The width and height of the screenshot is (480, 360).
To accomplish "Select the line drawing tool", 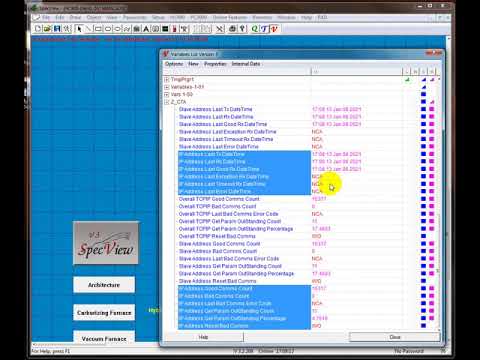I will pyautogui.click(x=88, y=29).
